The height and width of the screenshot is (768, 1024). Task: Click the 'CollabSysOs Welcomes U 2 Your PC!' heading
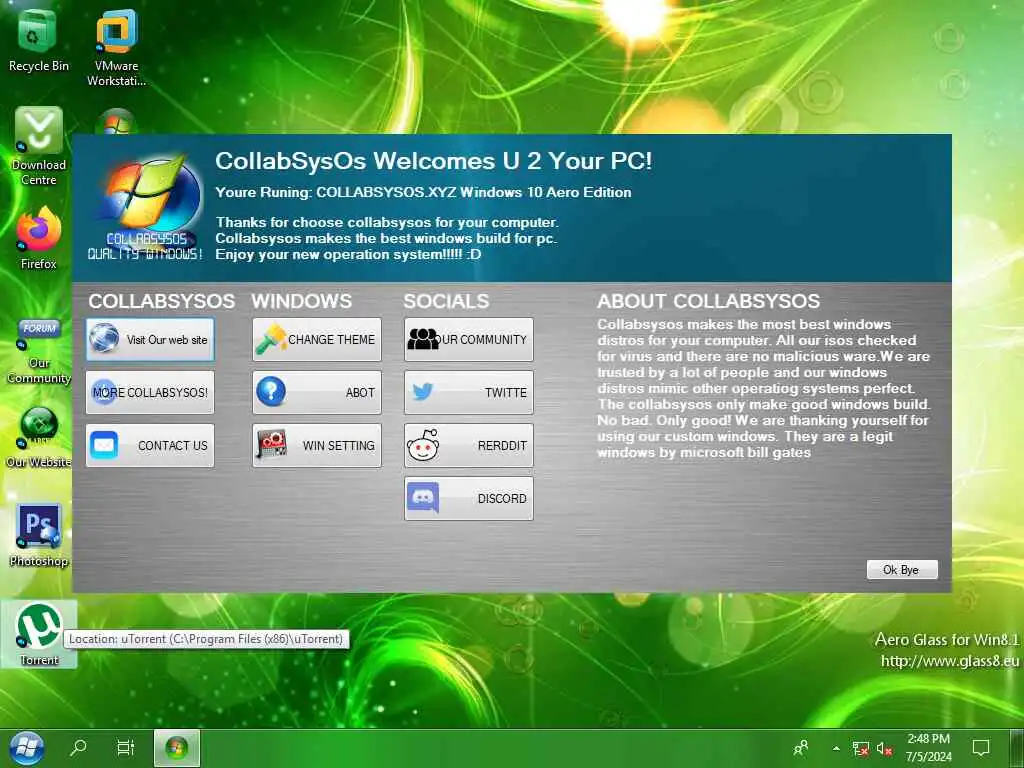tap(434, 161)
